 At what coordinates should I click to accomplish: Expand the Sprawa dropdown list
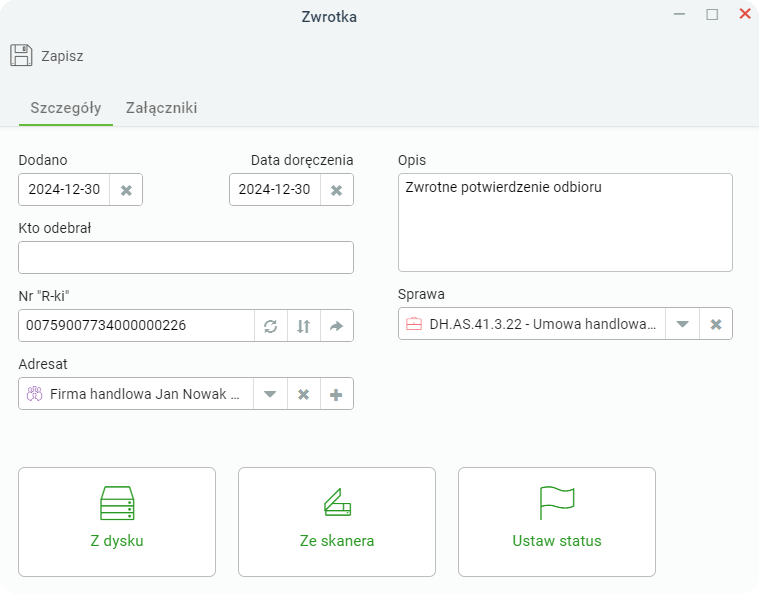click(682, 324)
